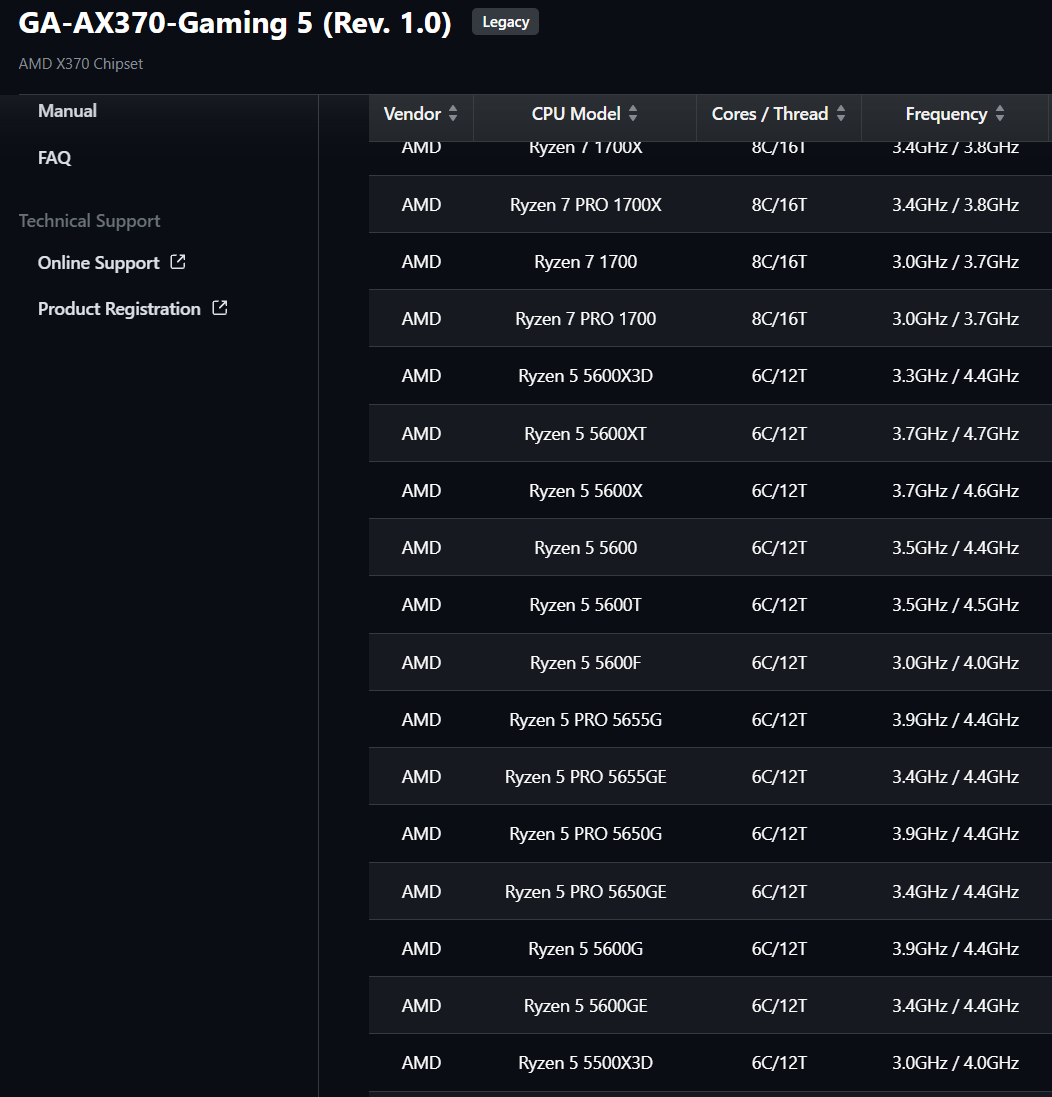The image size is (1052, 1097).
Task: Select the Ryzen 5 PRO 5650GE cell
Action: point(585,891)
